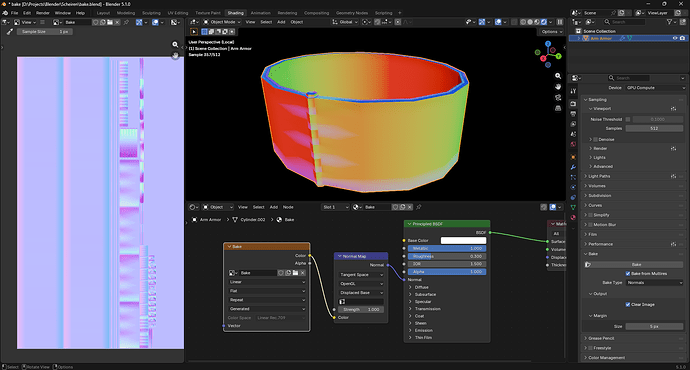The height and width of the screenshot is (370, 690).
Task: Open the Render menu
Action: [x=43, y=13]
